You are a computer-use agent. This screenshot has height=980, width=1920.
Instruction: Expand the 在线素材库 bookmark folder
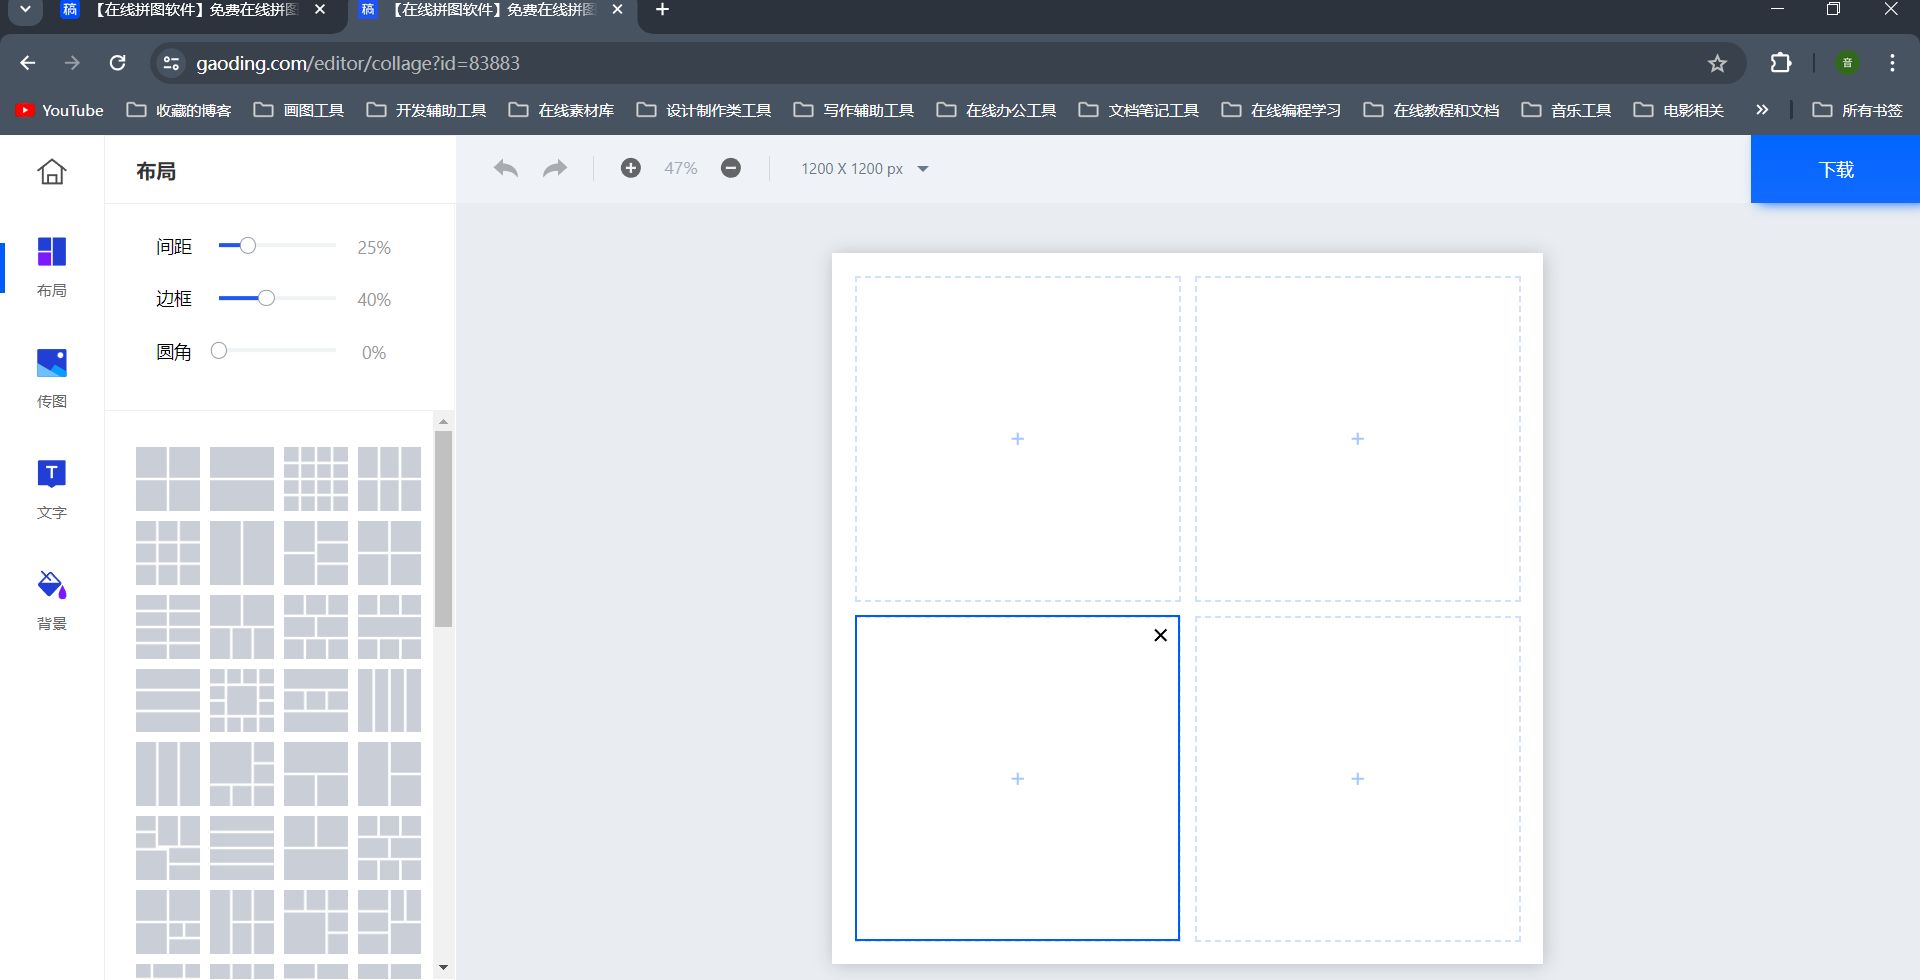(x=561, y=110)
